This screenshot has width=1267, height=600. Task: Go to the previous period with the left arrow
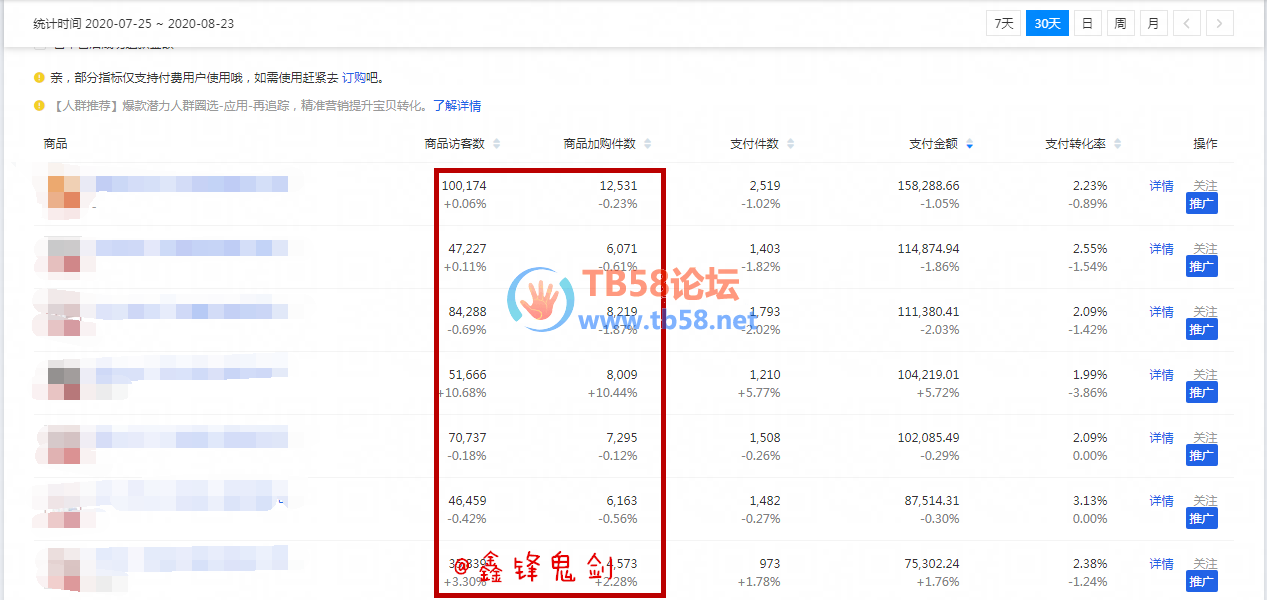1187,23
